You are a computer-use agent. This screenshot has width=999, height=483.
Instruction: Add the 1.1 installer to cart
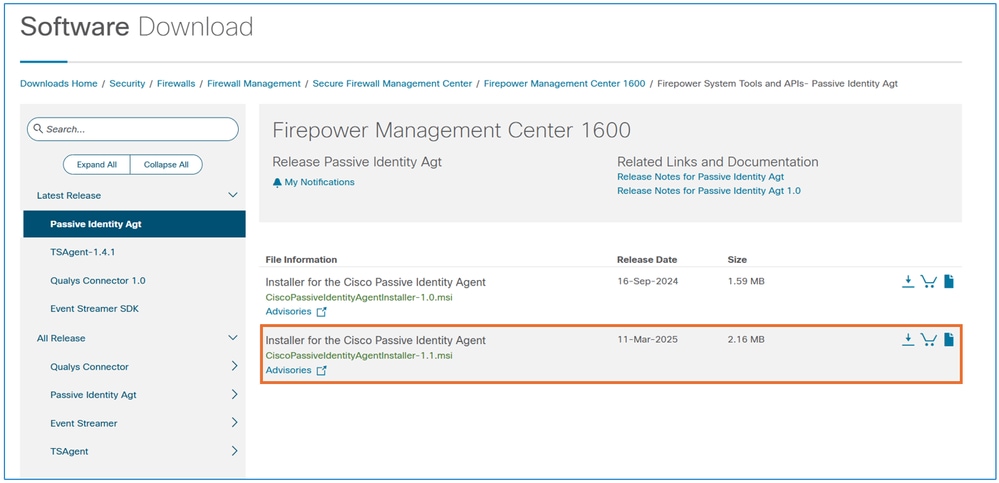[928, 340]
